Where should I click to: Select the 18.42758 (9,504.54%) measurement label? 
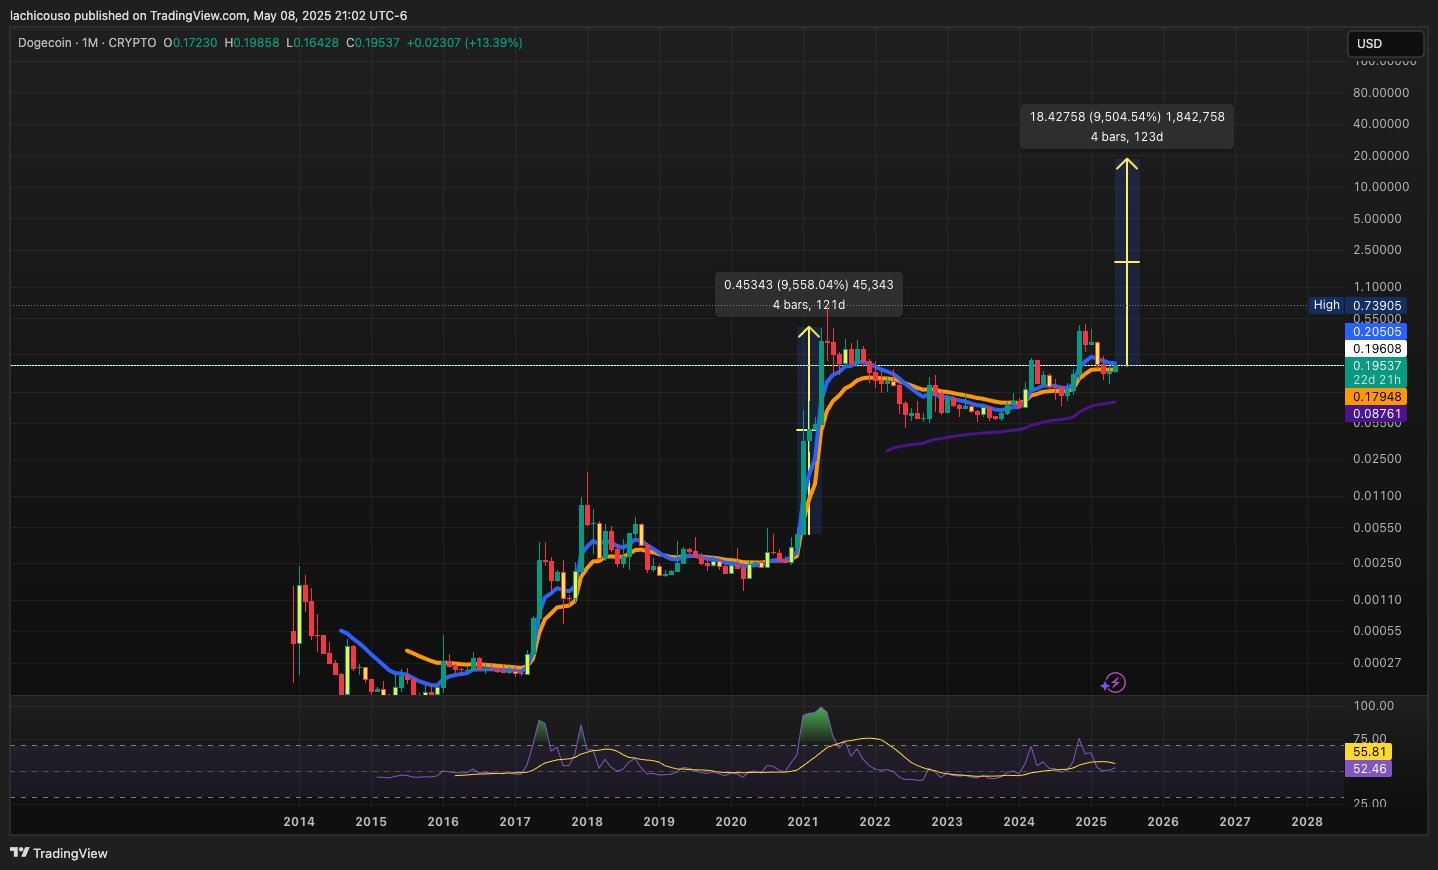point(1127,126)
